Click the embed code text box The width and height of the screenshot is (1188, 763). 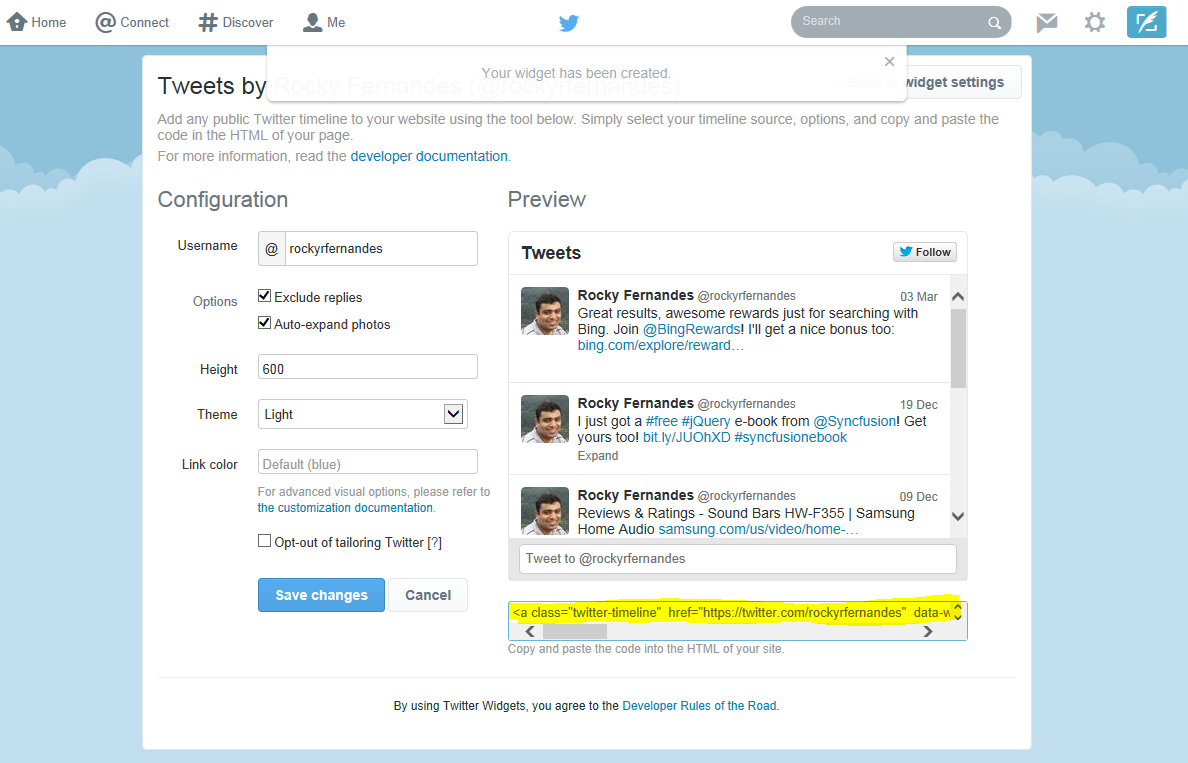click(730, 612)
